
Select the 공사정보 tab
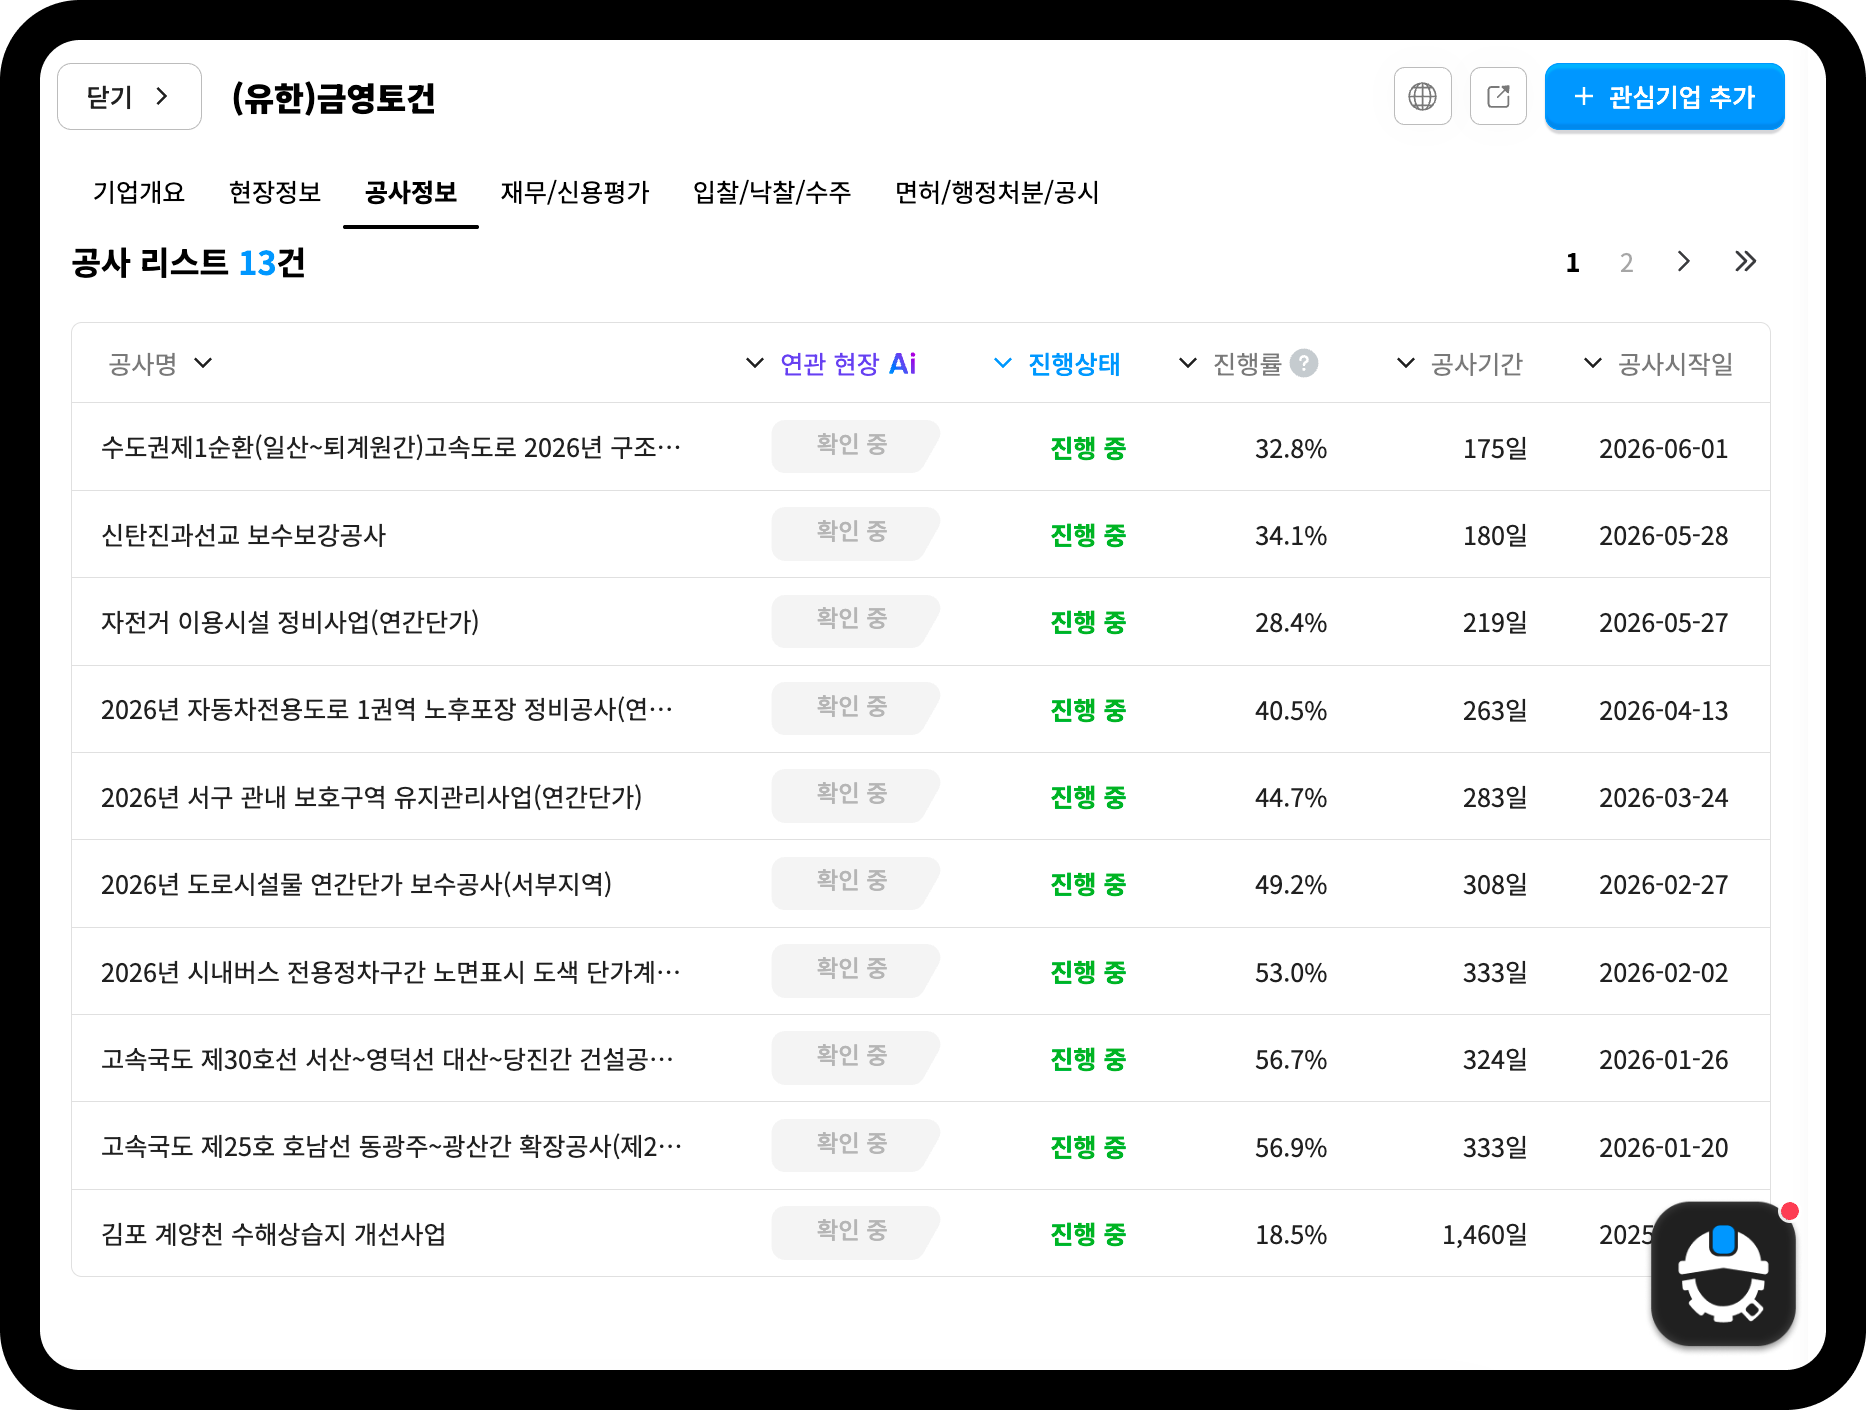click(411, 192)
